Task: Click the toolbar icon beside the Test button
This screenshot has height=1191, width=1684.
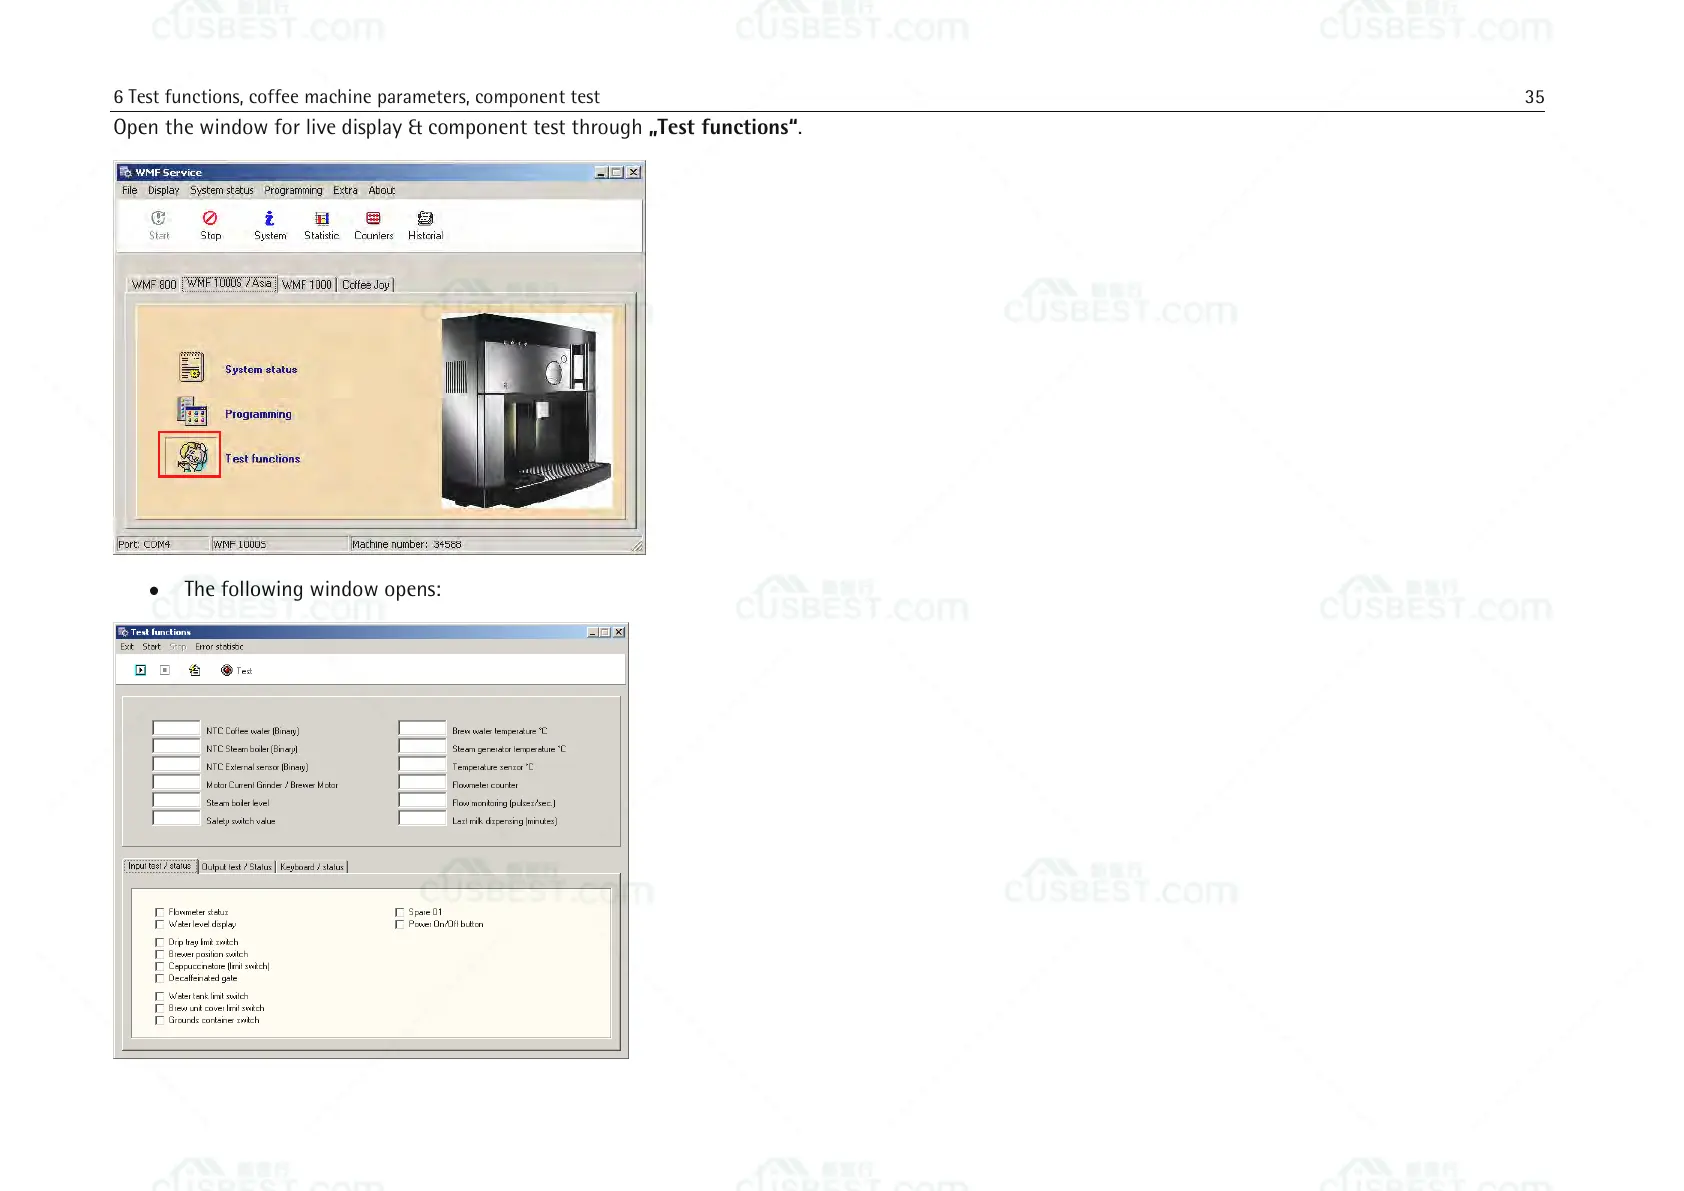Action: (195, 670)
